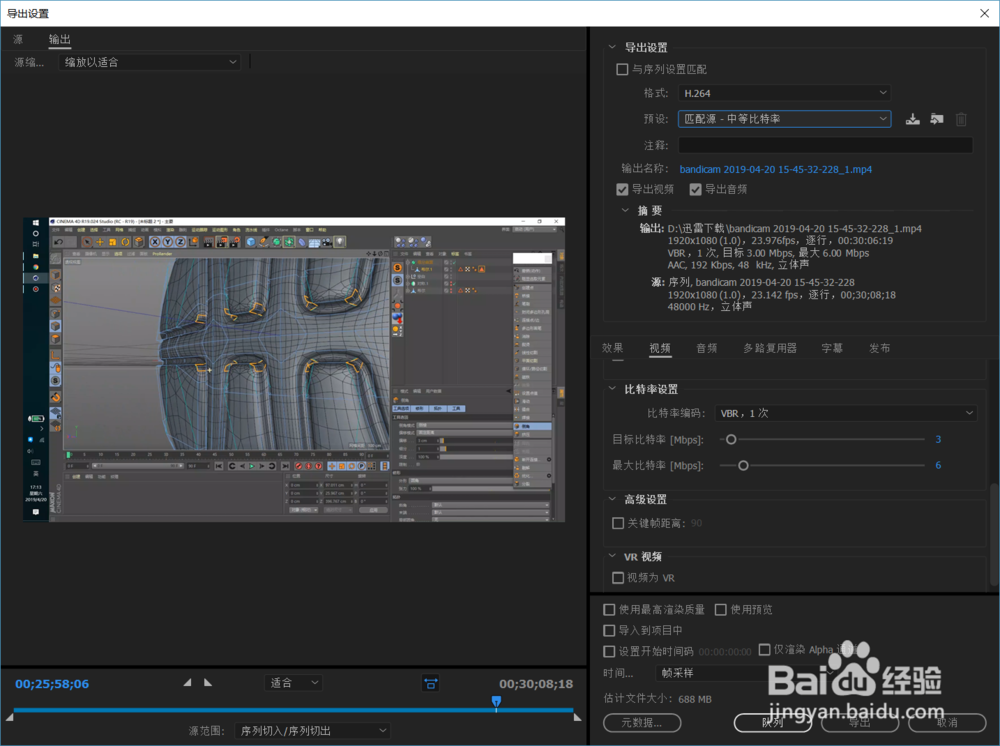Click the video preview thumbnail

tap(294, 370)
